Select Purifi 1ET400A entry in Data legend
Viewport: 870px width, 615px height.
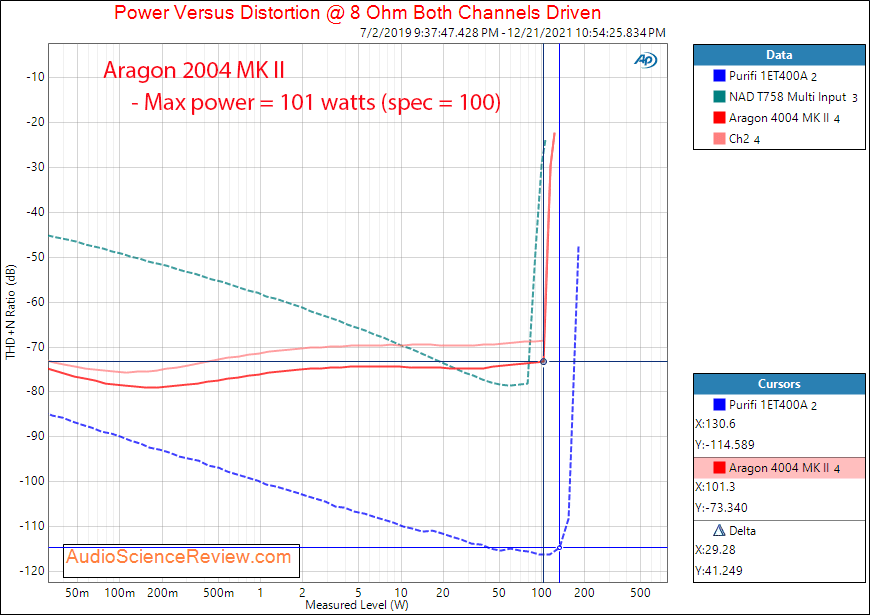(772, 75)
